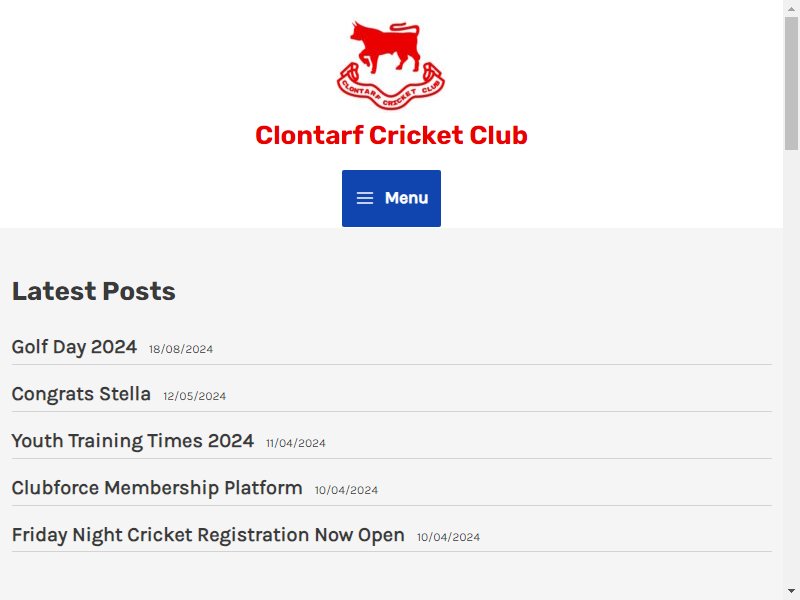Open the Clubforce Membership Platform post
Screen dimensions: 800x600
pos(157,488)
